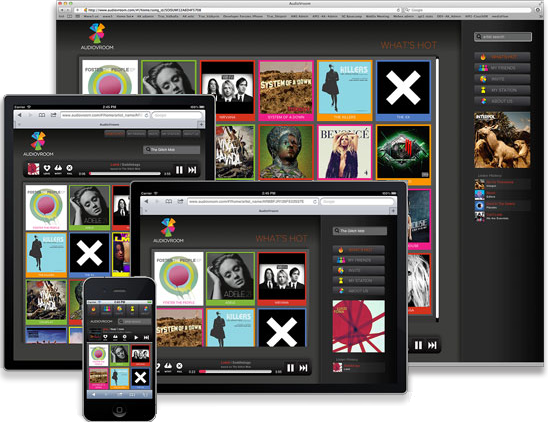The image size is (548, 422).
Task: Click scrollbar of desktop browser album grid
Action: [437, 189]
